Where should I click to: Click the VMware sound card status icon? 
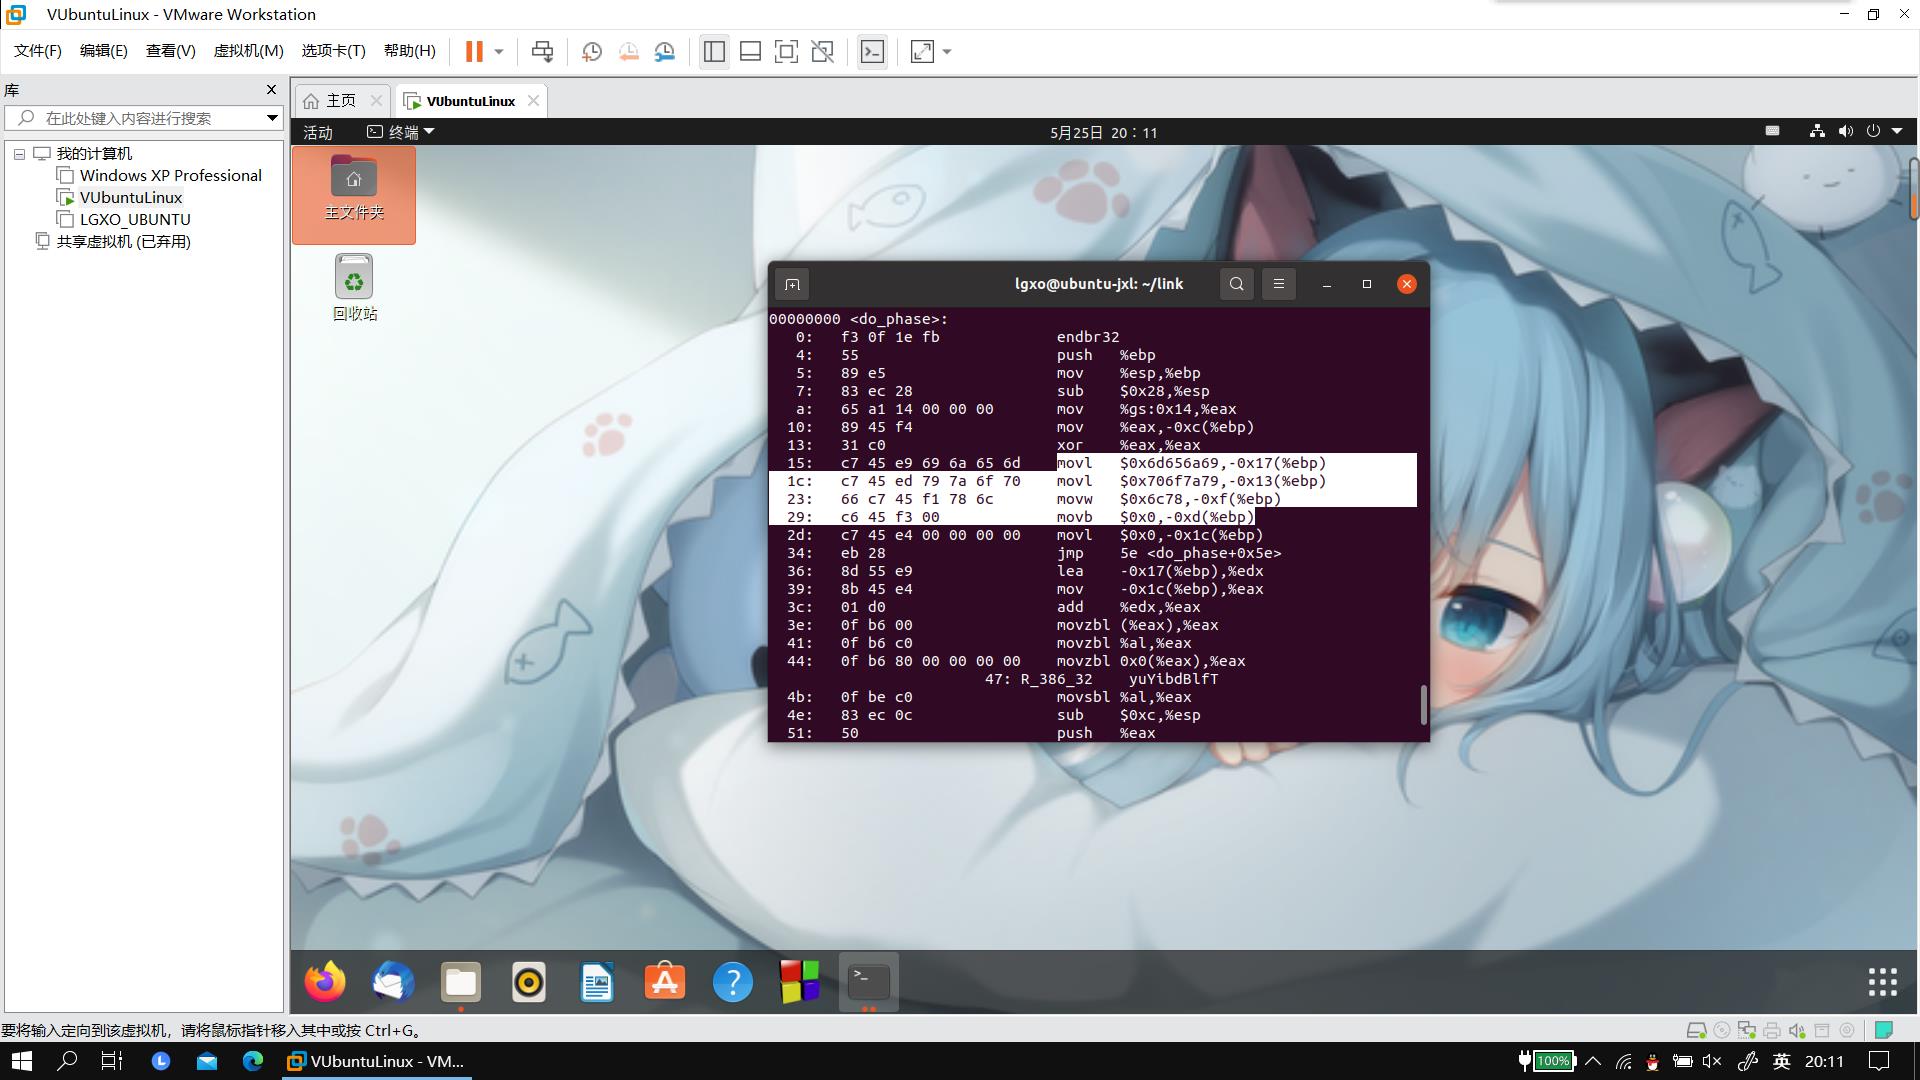tap(1797, 1030)
